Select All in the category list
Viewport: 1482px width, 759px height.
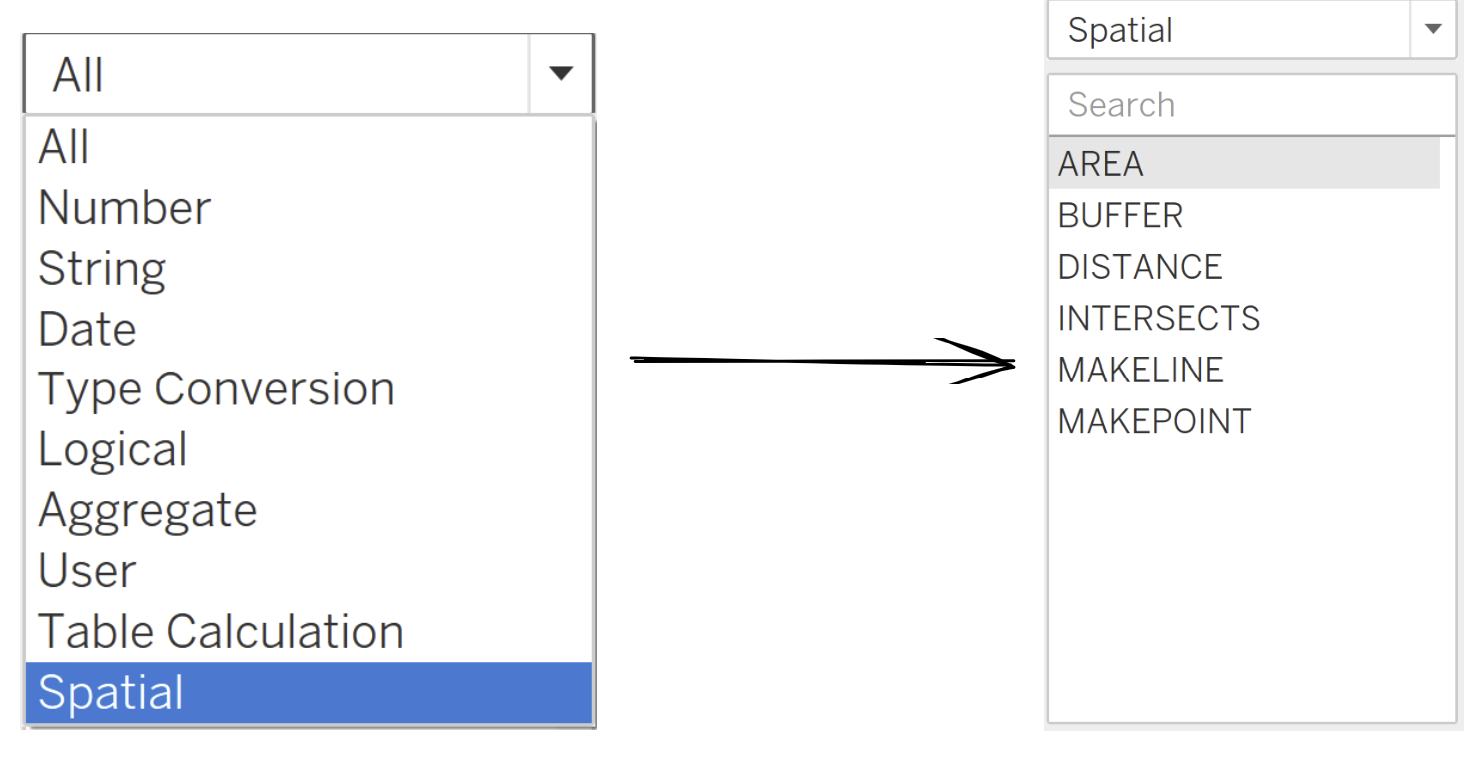tap(64, 147)
